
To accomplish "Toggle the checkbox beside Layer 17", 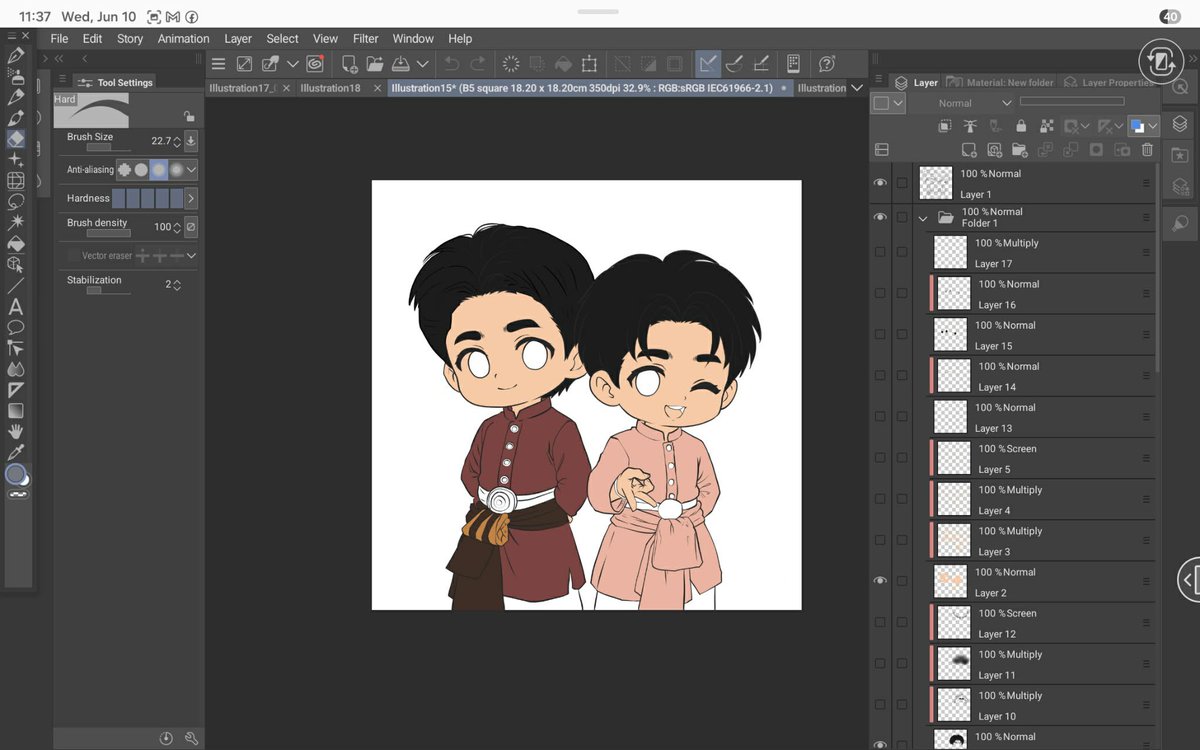I will pos(902,252).
